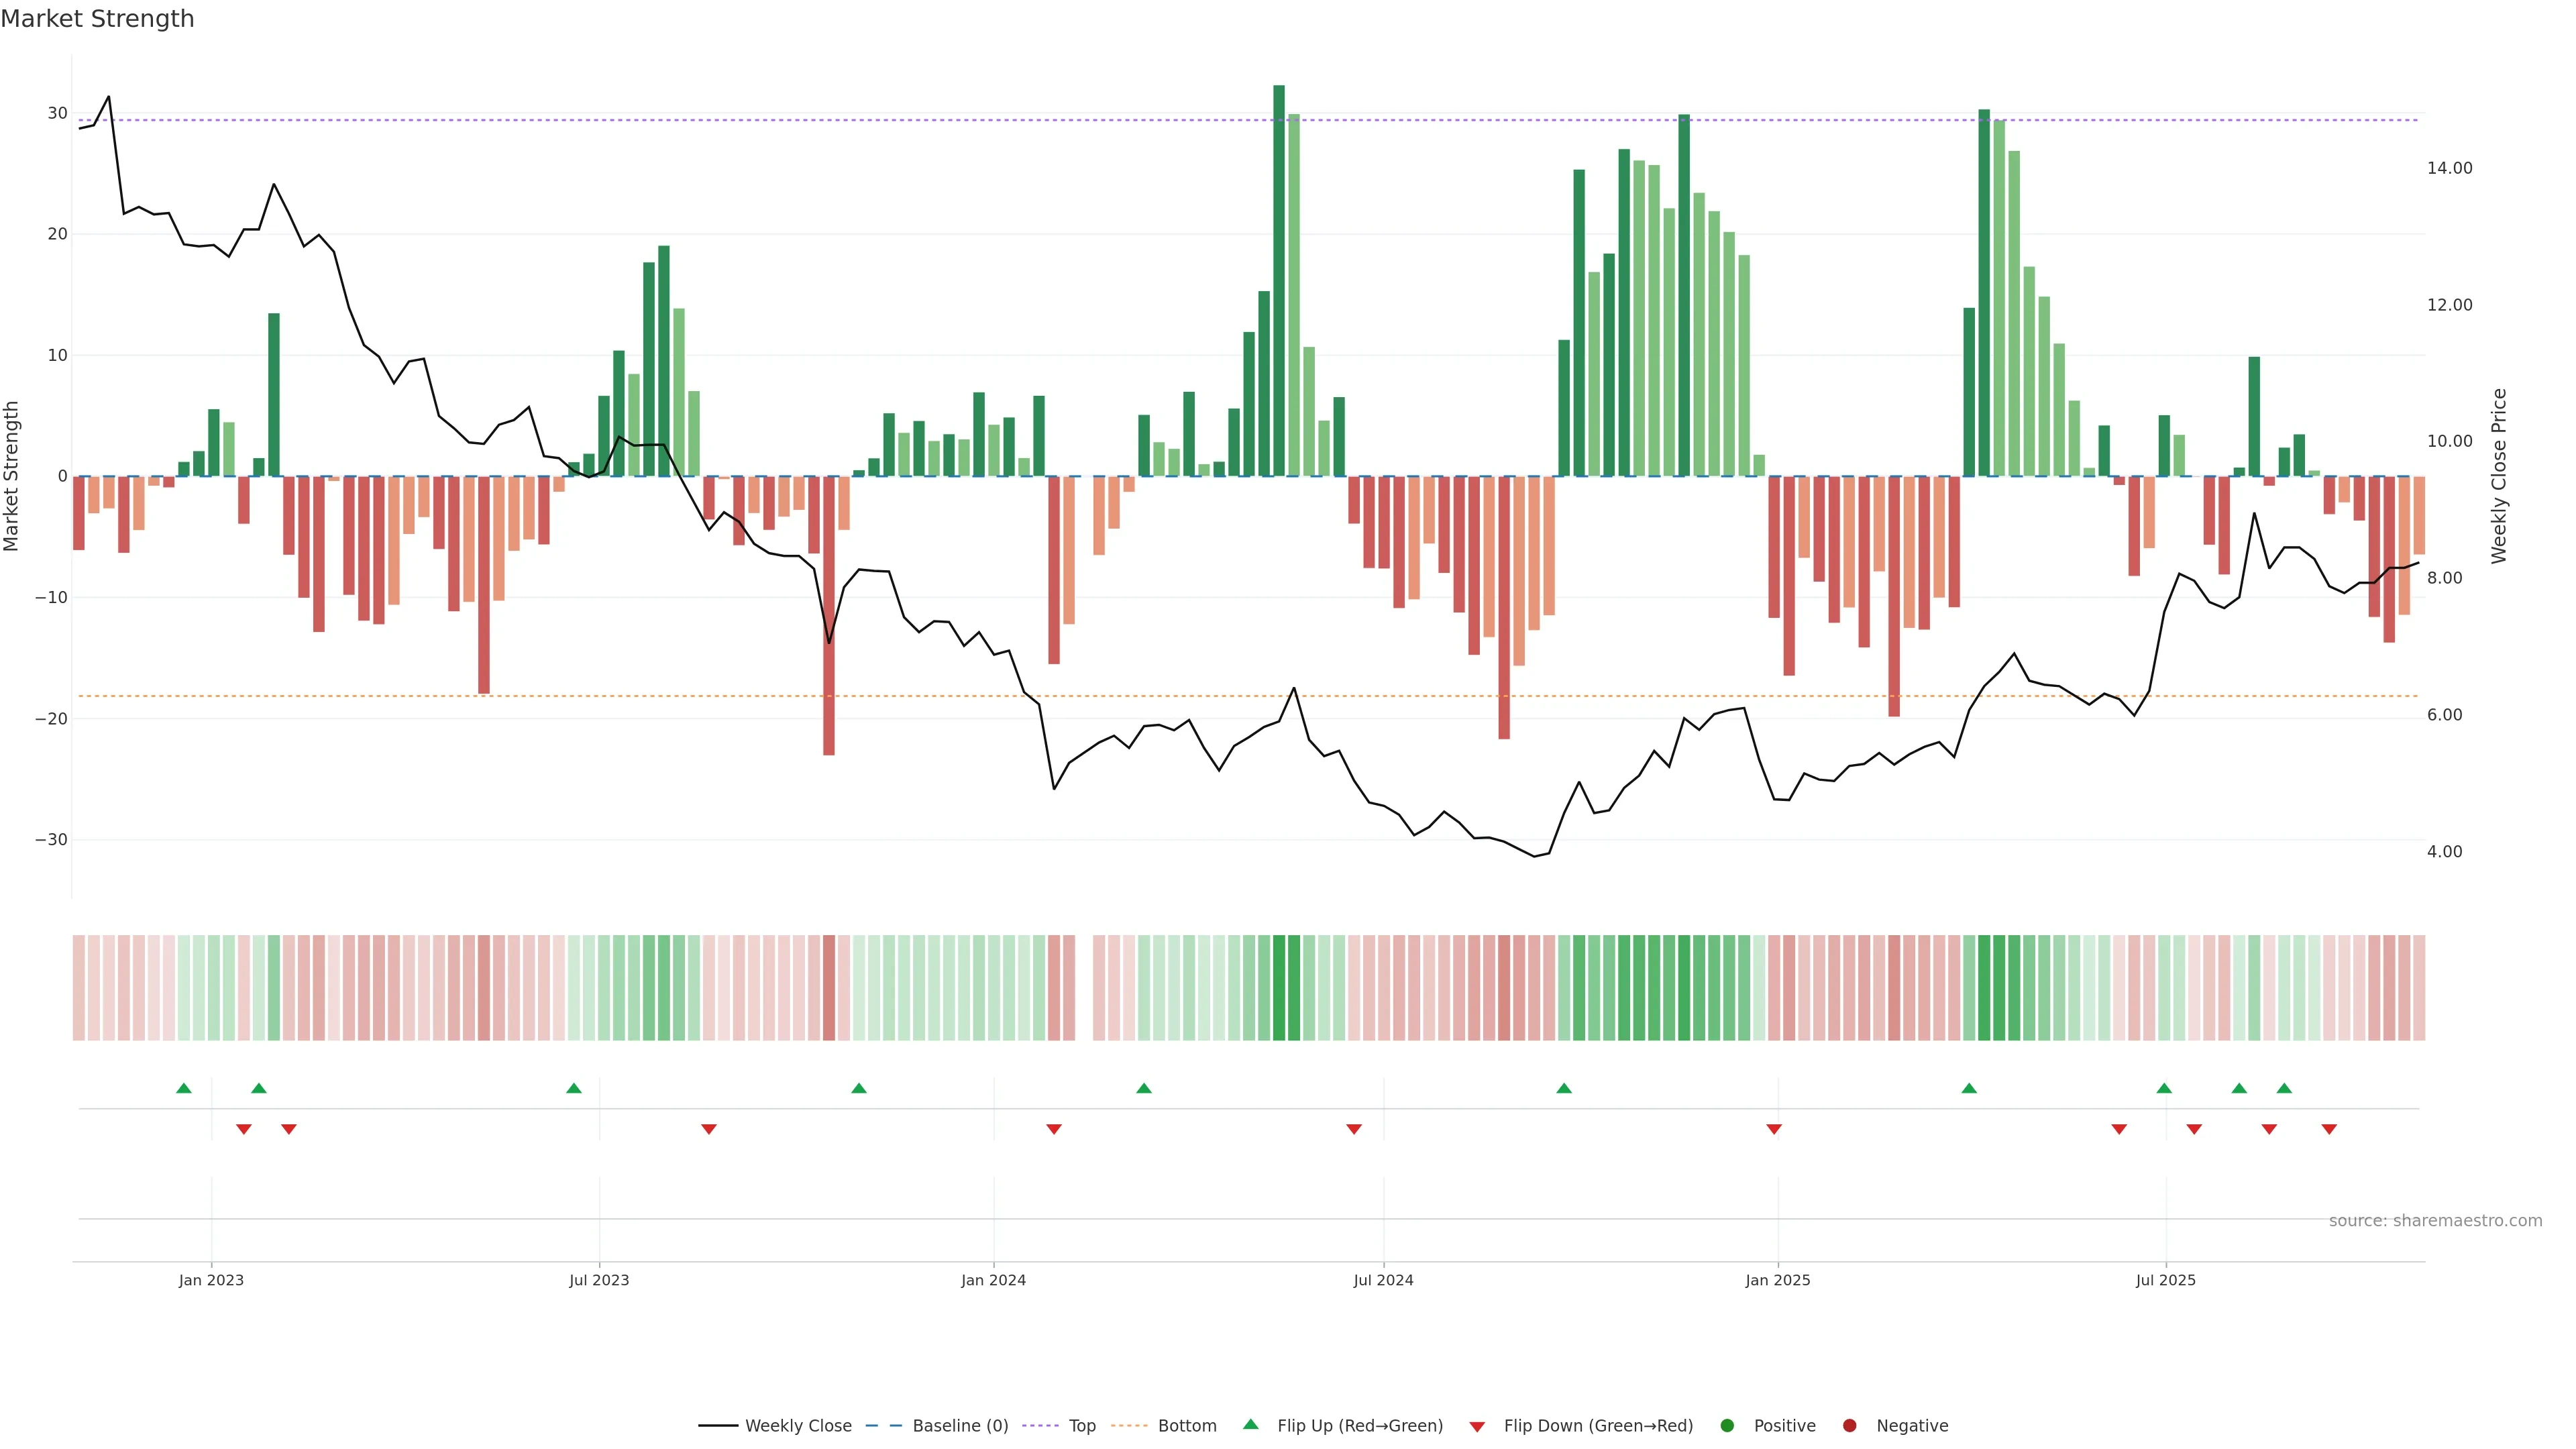Click the tallest dark green bar above 30
The image size is (2576, 1449).
[1279, 280]
